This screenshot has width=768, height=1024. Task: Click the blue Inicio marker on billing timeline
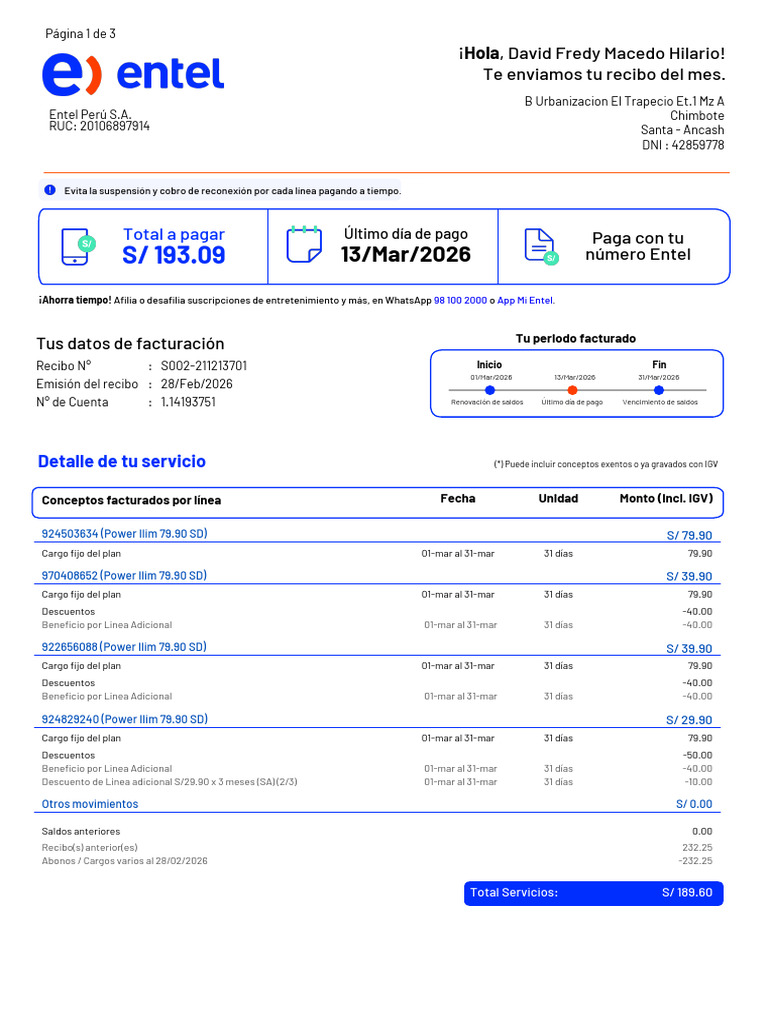tap(490, 390)
